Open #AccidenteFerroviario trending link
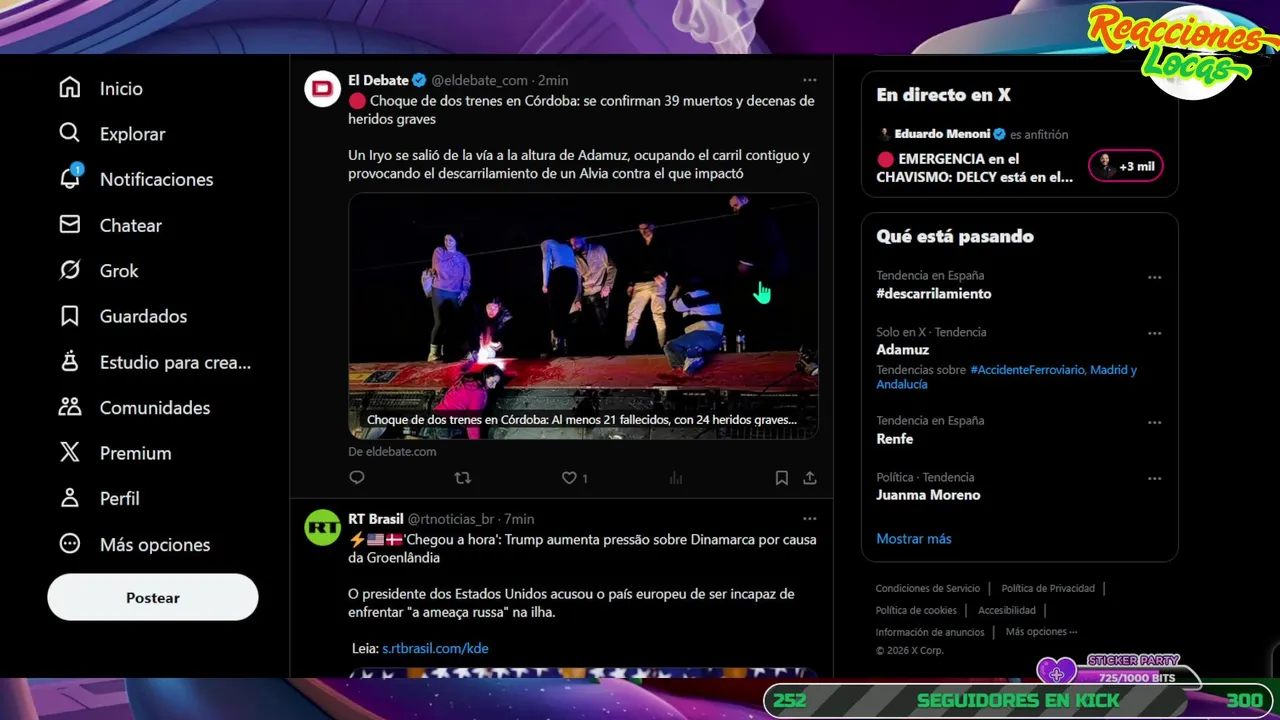 [1027, 369]
